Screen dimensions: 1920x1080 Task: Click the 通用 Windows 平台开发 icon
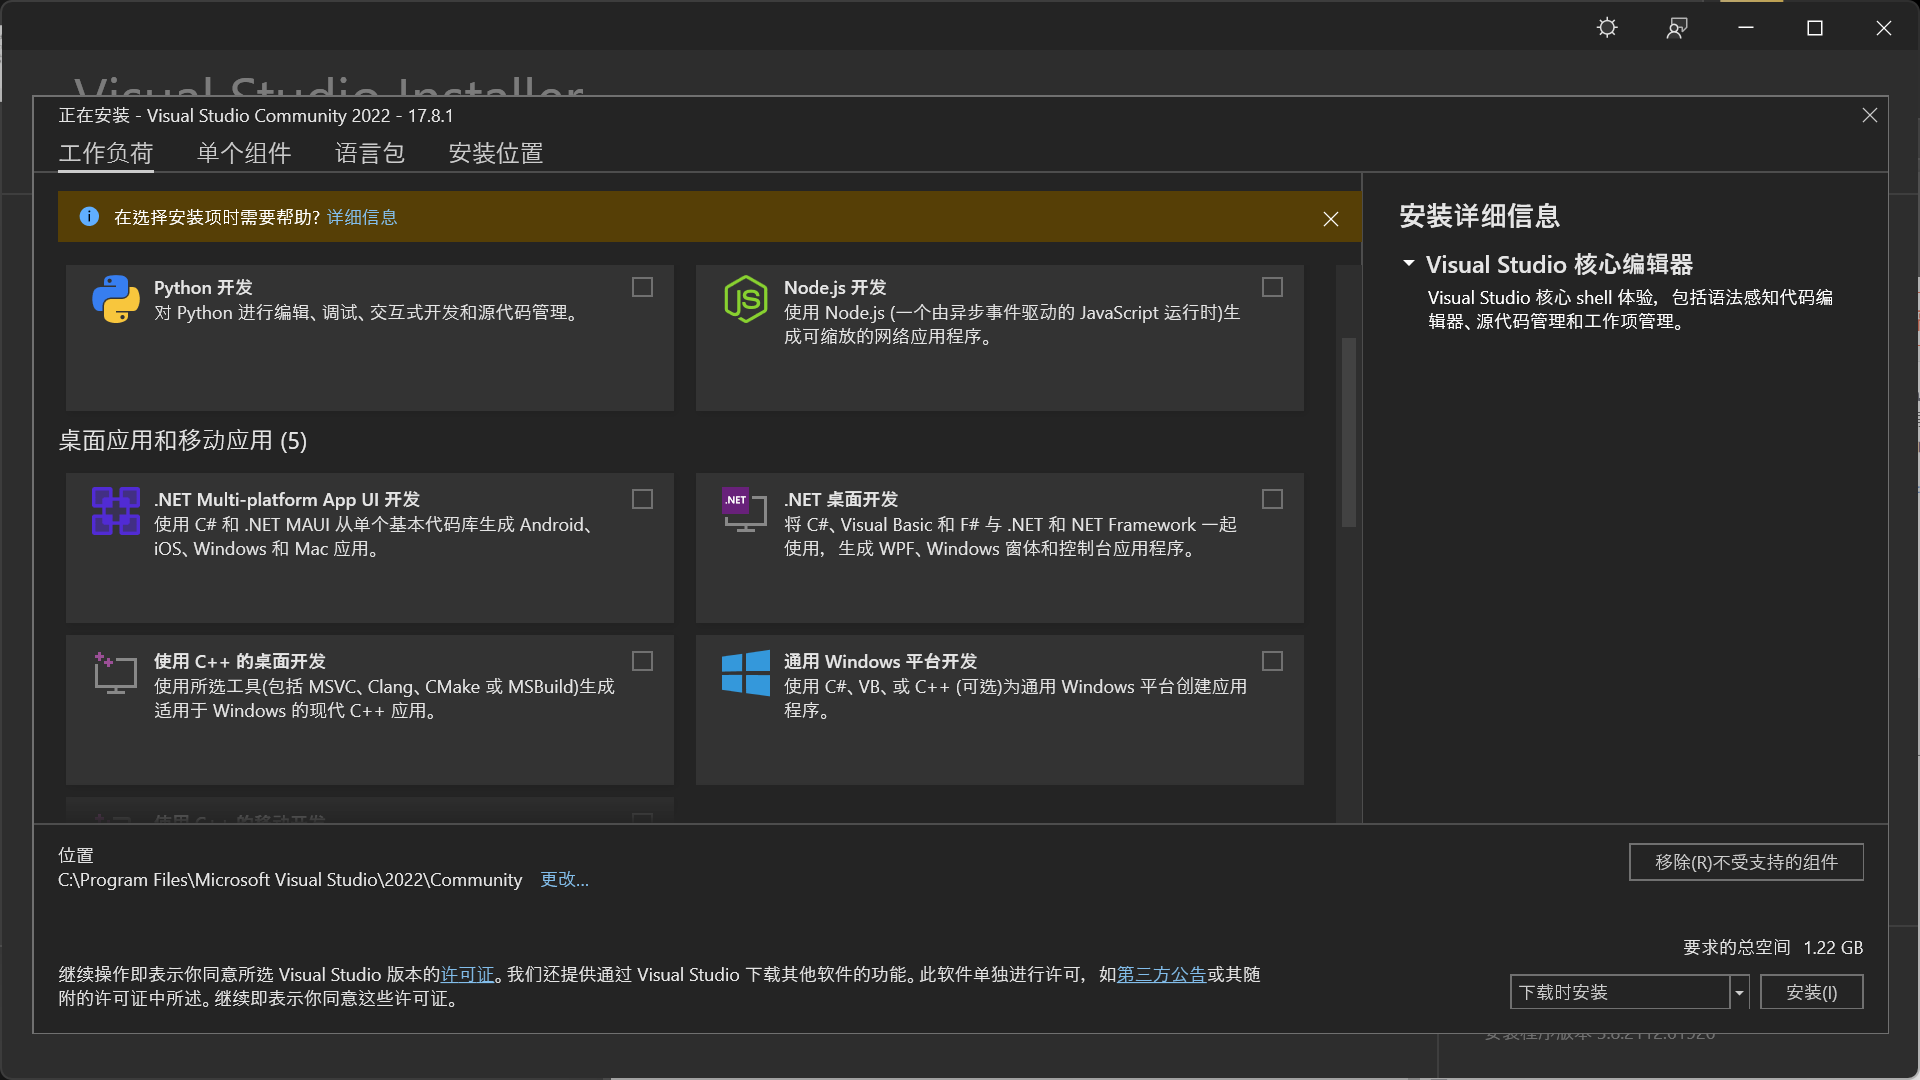[745, 673]
